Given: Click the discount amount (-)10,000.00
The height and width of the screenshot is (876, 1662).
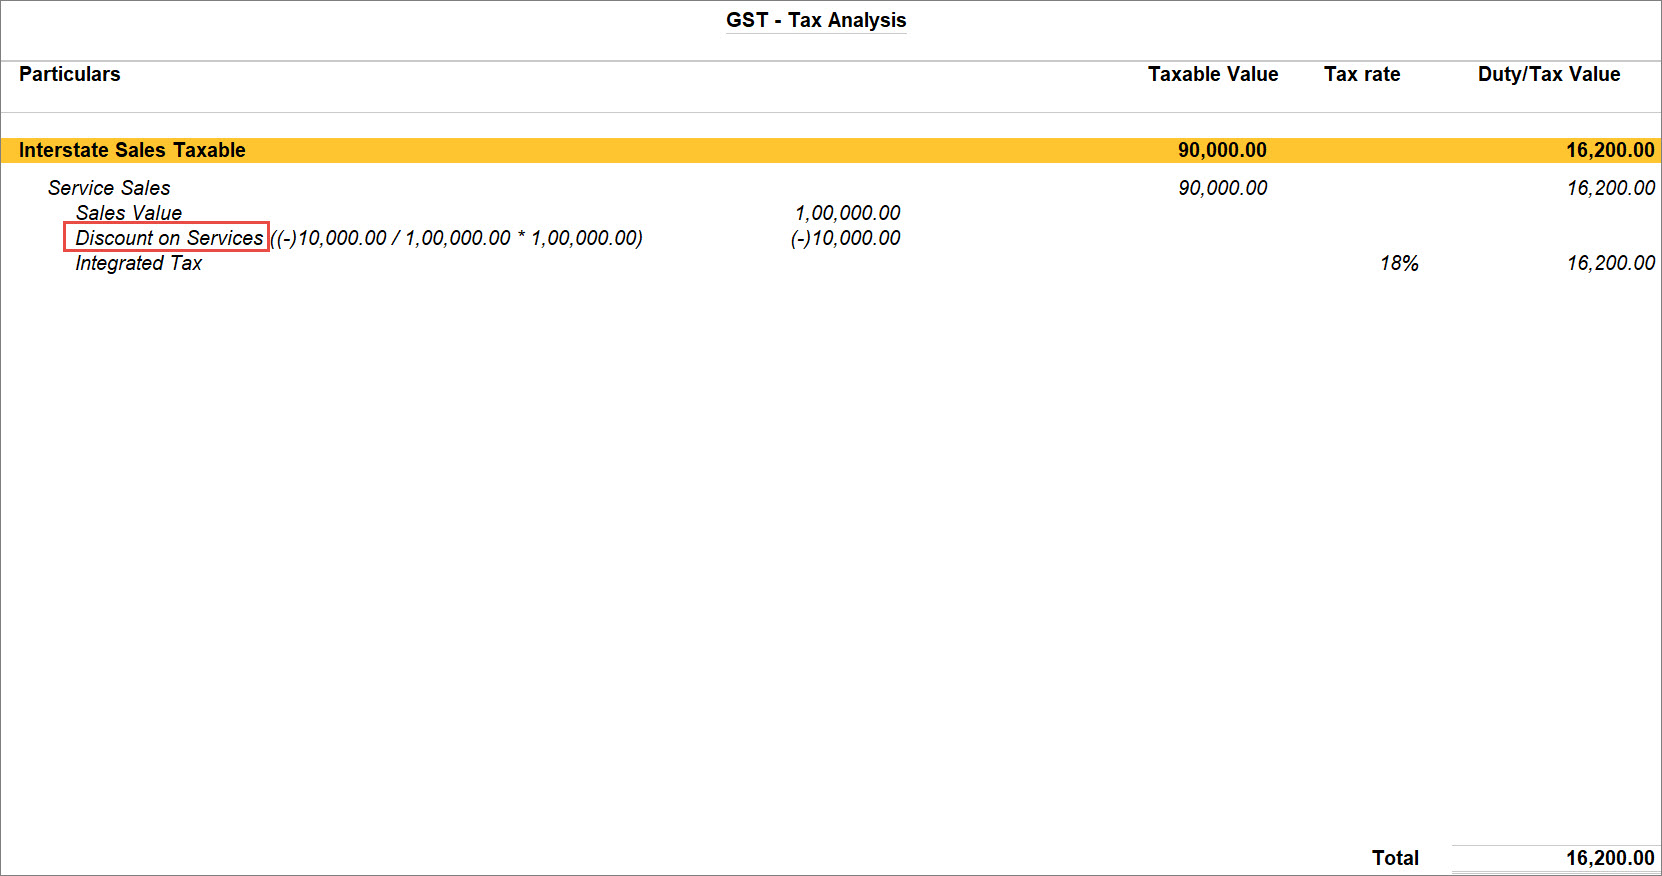Looking at the screenshot, I should [x=845, y=238].
